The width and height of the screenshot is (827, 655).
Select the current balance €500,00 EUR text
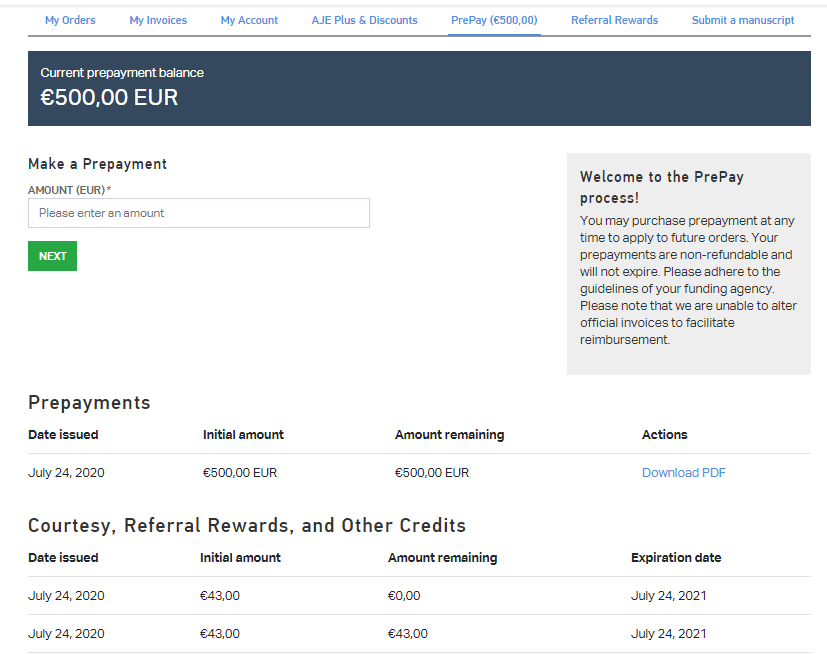[x=109, y=98]
